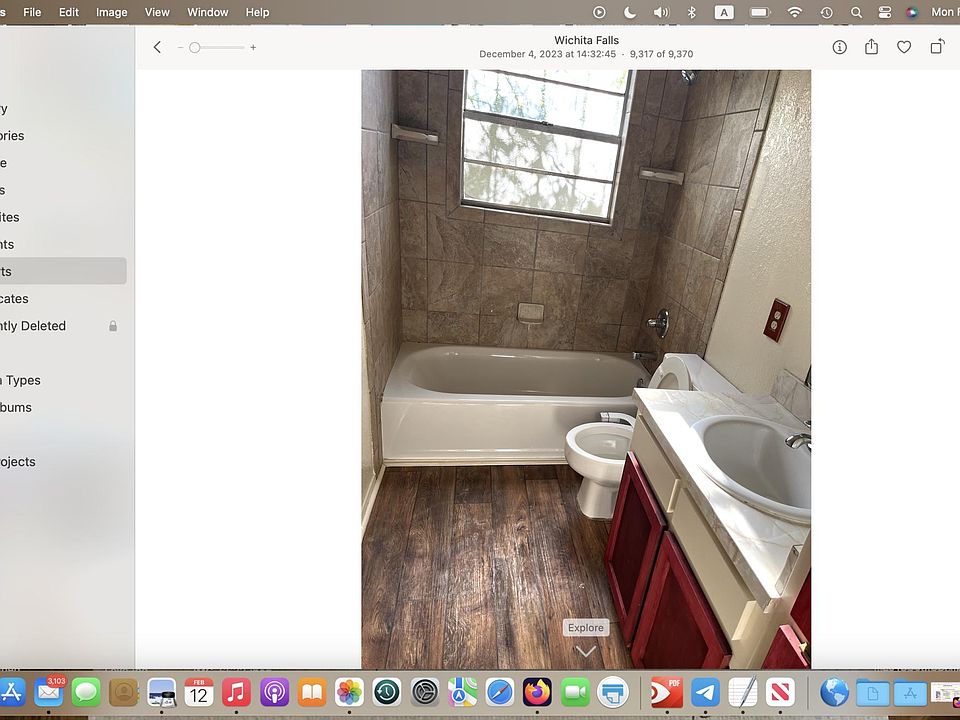Open the Applications folder stack in Dock
Image resolution: width=960 pixels, height=720 pixels.
click(910, 693)
